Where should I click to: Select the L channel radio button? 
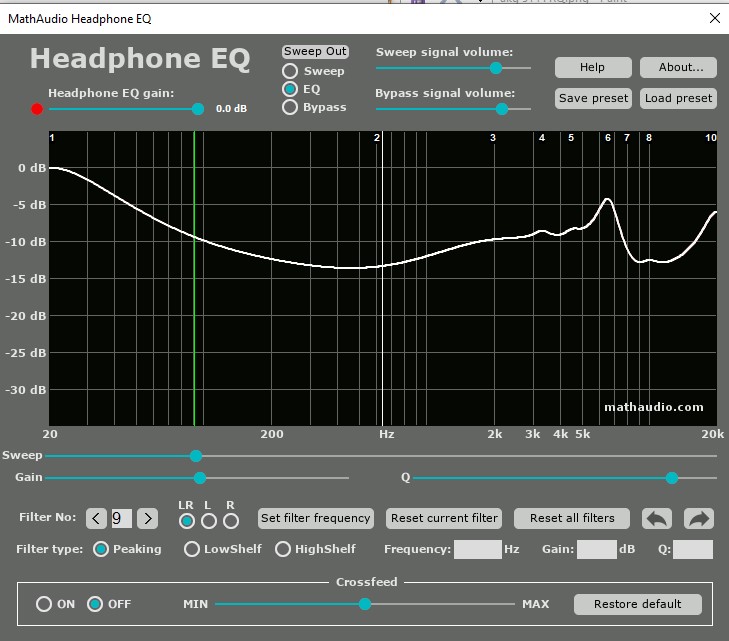coord(209,521)
